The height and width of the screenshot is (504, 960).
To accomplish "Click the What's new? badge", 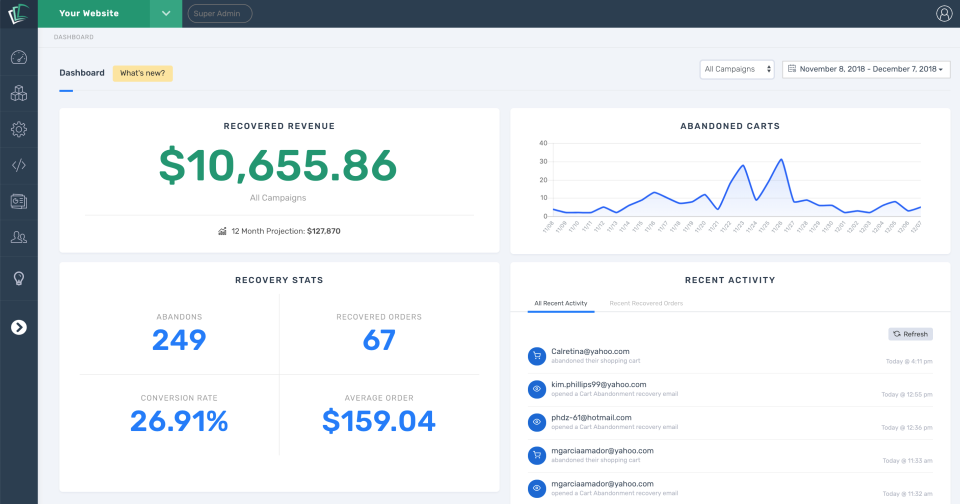I will (143, 73).
